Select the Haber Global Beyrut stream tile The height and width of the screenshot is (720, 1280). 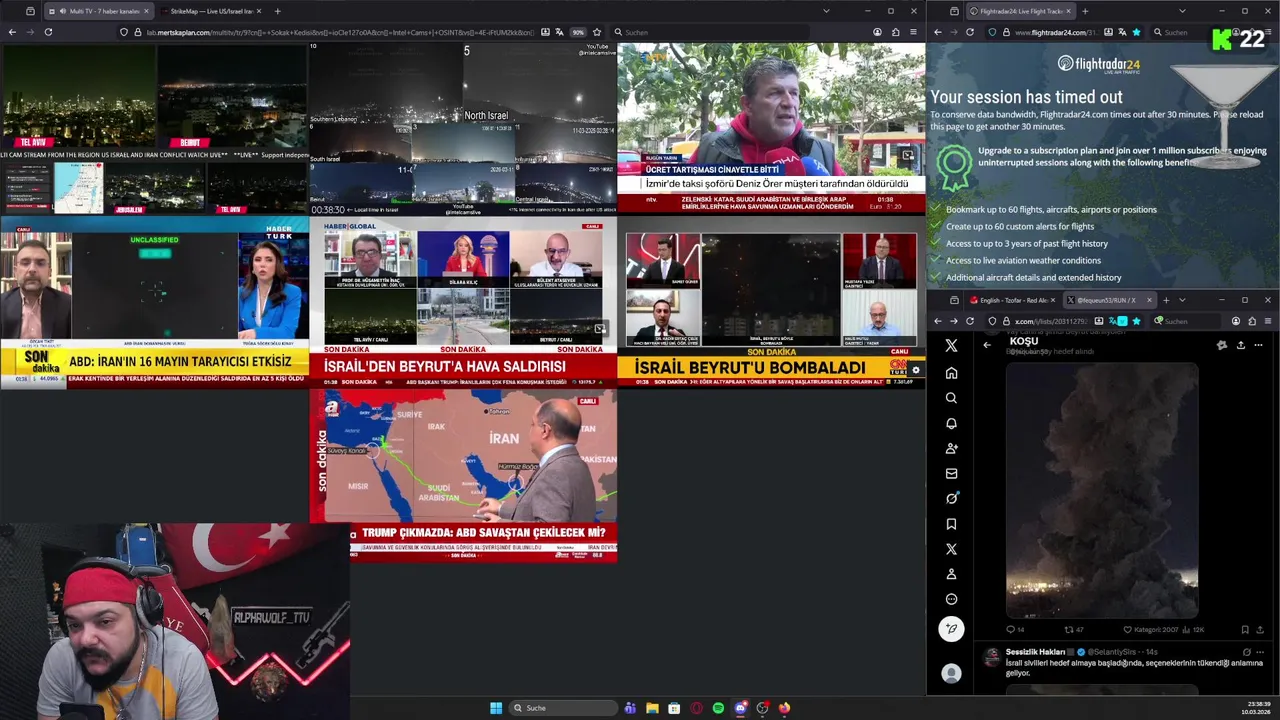[463, 302]
